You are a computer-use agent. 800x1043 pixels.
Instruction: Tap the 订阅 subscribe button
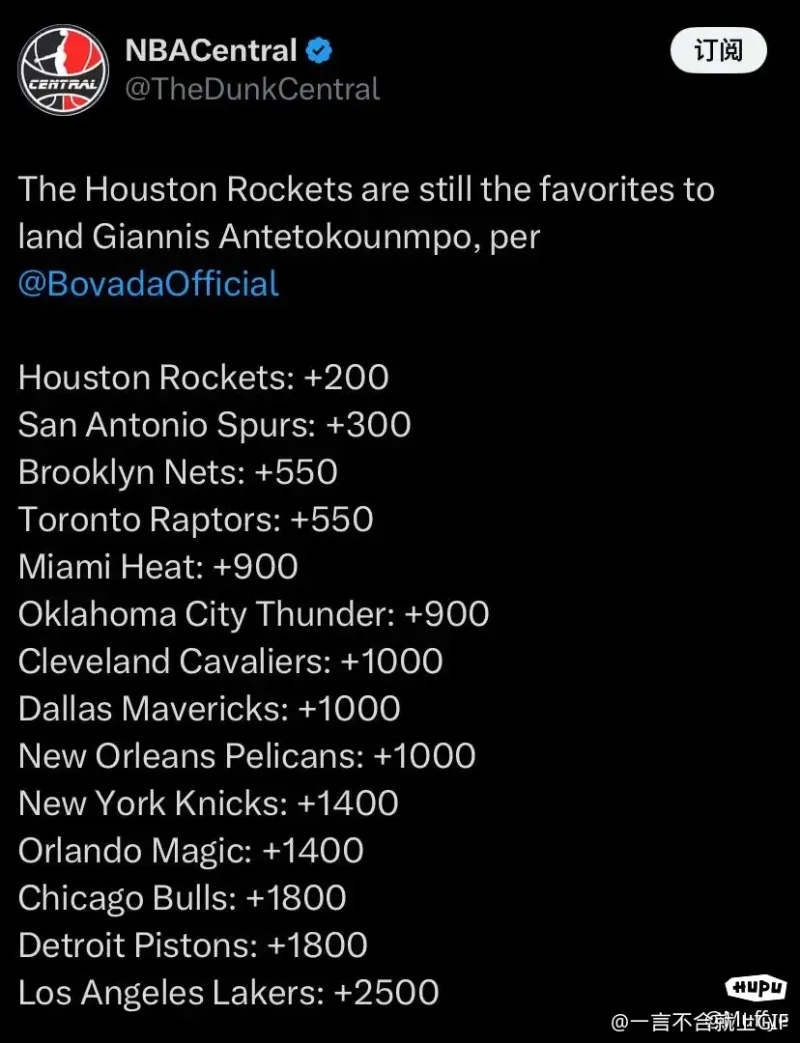click(718, 51)
